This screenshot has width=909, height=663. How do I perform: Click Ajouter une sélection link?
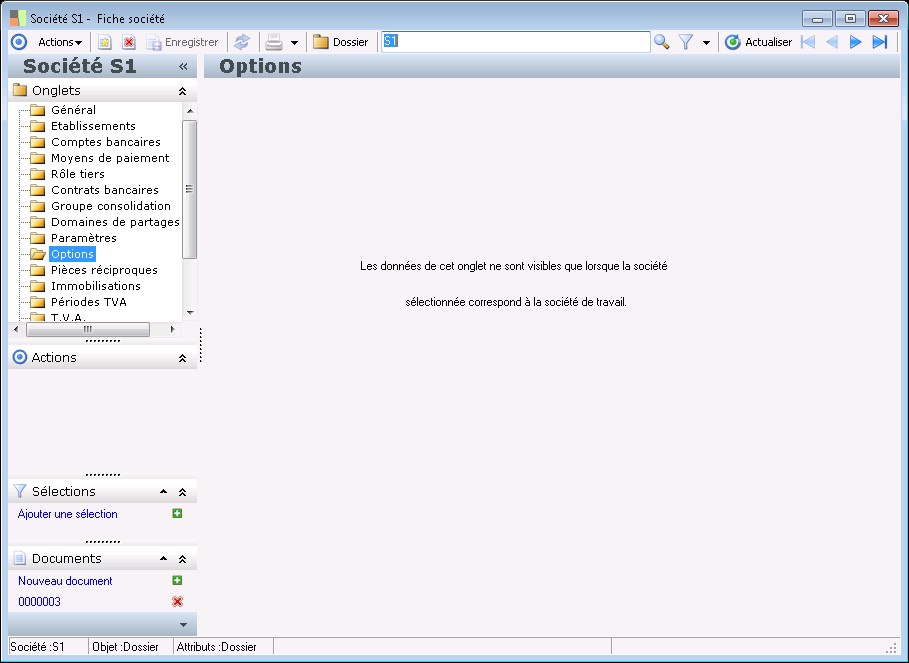pos(67,514)
